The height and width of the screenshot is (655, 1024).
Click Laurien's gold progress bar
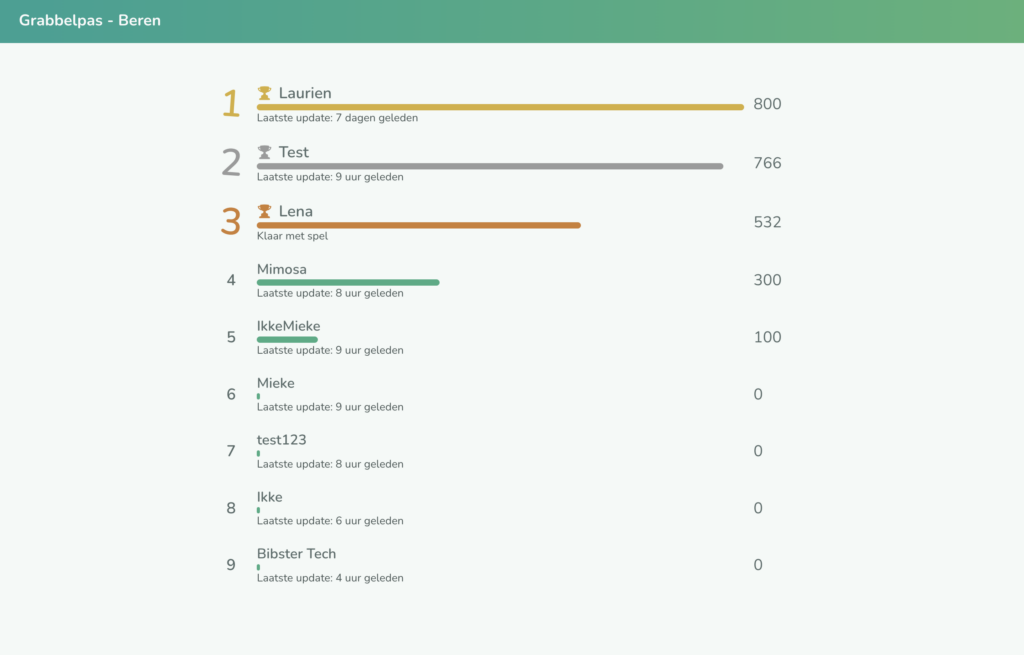point(500,107)
